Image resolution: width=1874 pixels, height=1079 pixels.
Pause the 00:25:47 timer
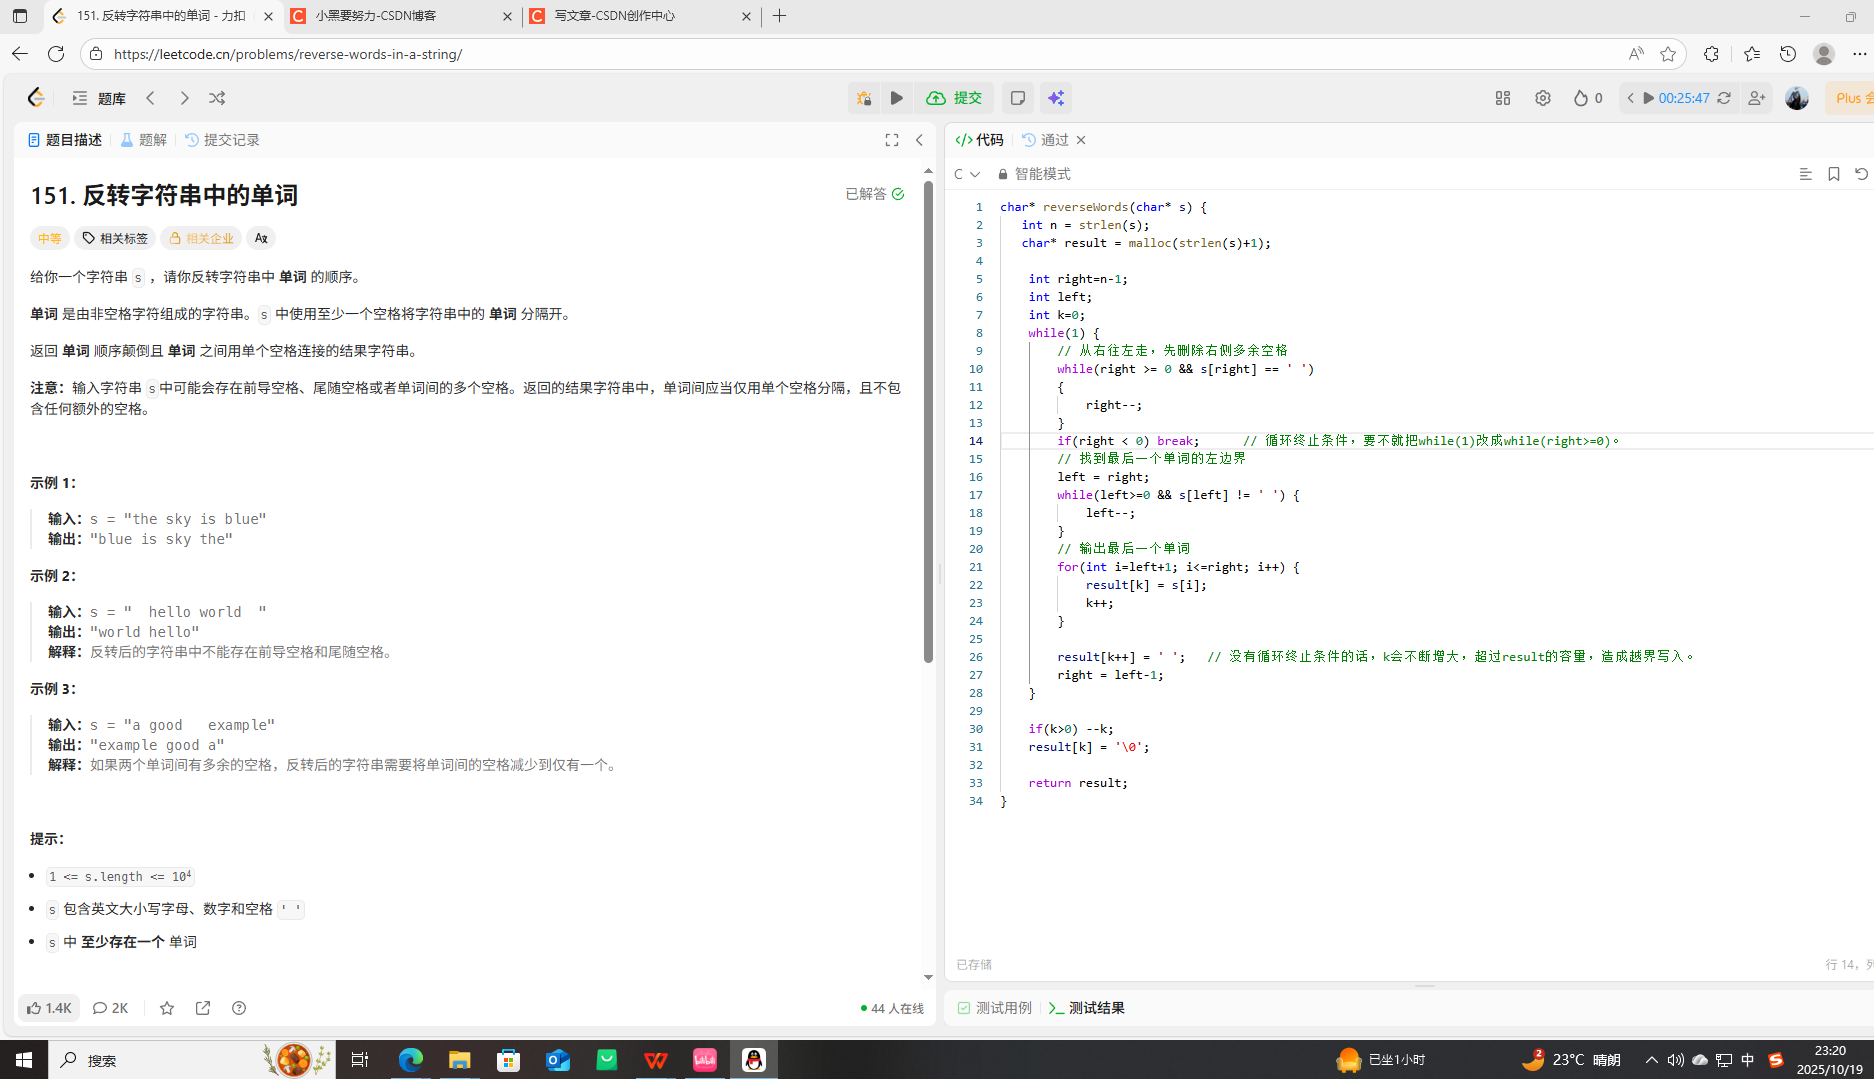[1646, 97]
